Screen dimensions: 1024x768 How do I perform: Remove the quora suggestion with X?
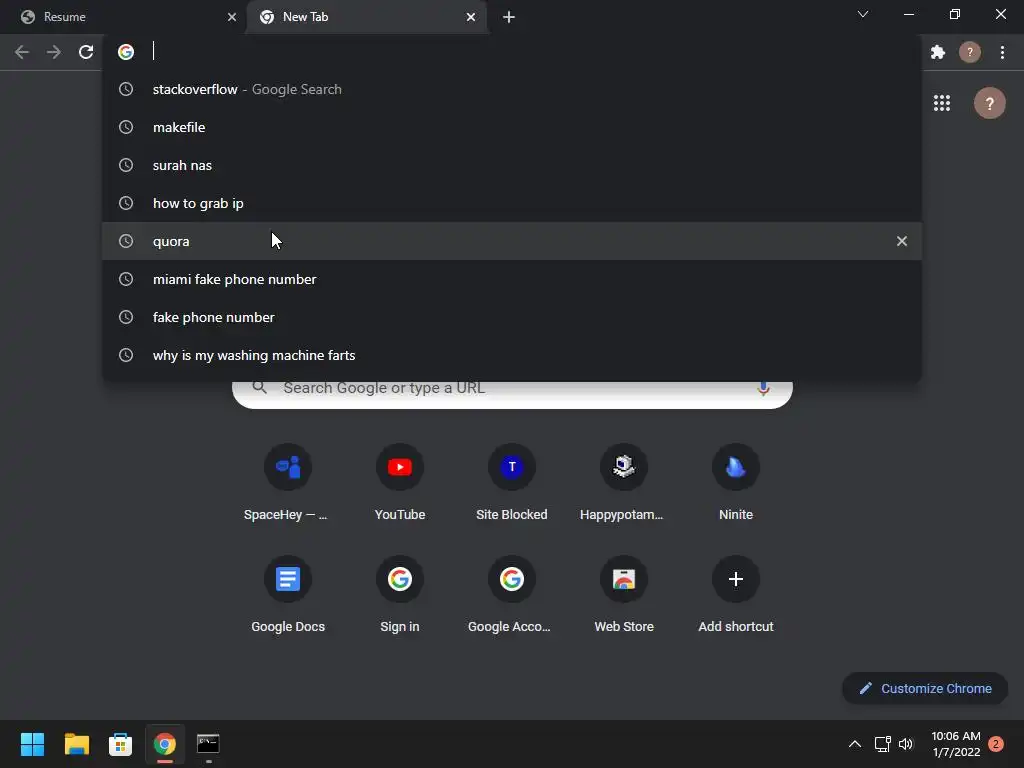(x=902, y=241)
